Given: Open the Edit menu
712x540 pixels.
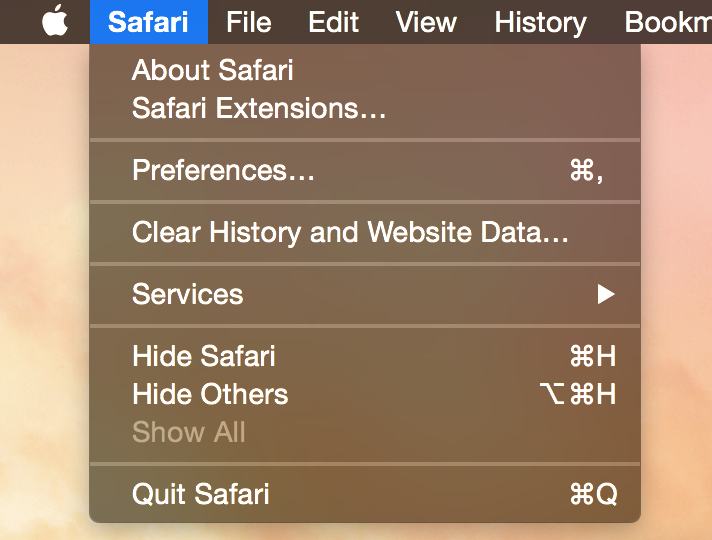Looking at the screenshot, I should tap(334, 22).
